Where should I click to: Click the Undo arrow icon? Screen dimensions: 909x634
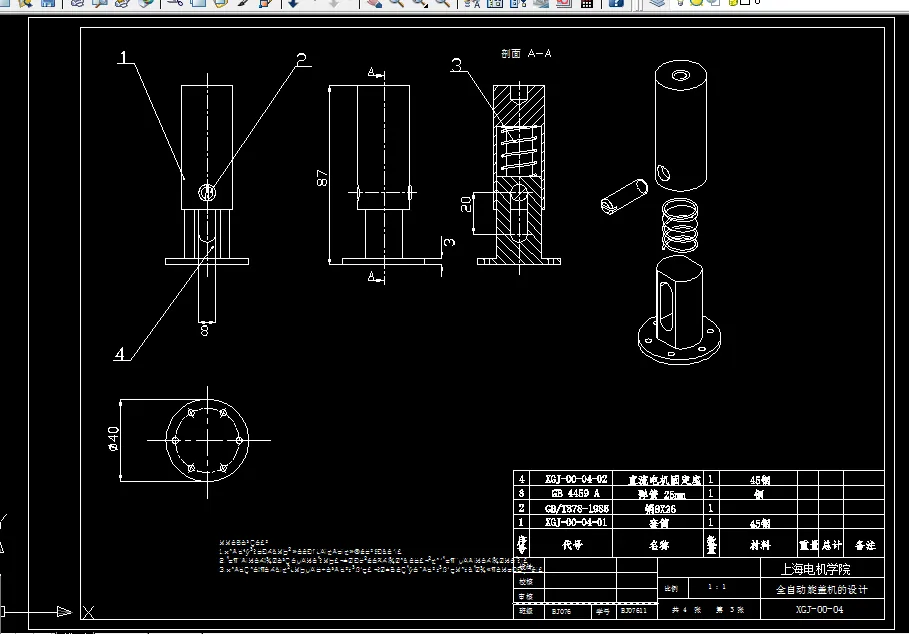294,2
